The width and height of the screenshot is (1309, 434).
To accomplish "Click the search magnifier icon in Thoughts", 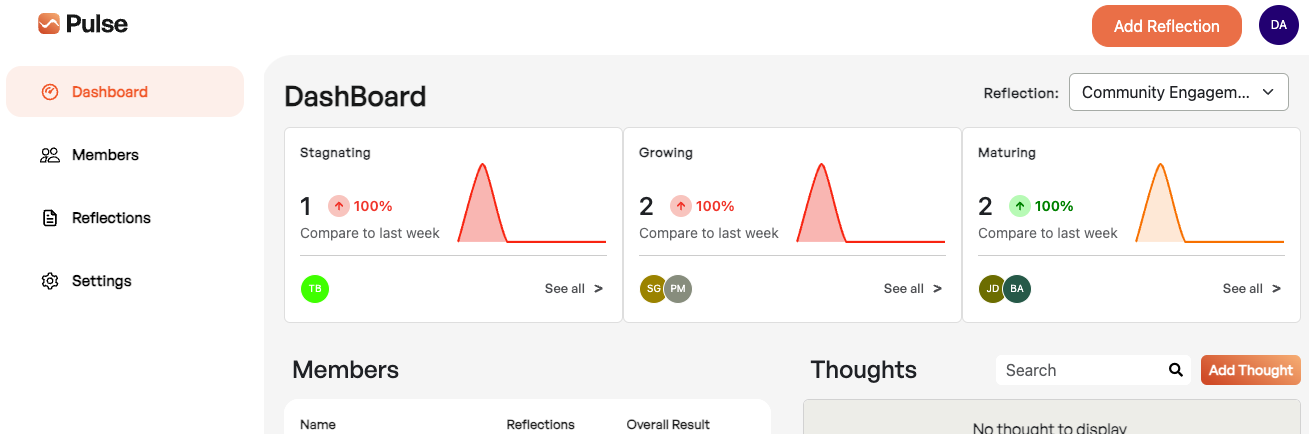I will [1176, 370].
